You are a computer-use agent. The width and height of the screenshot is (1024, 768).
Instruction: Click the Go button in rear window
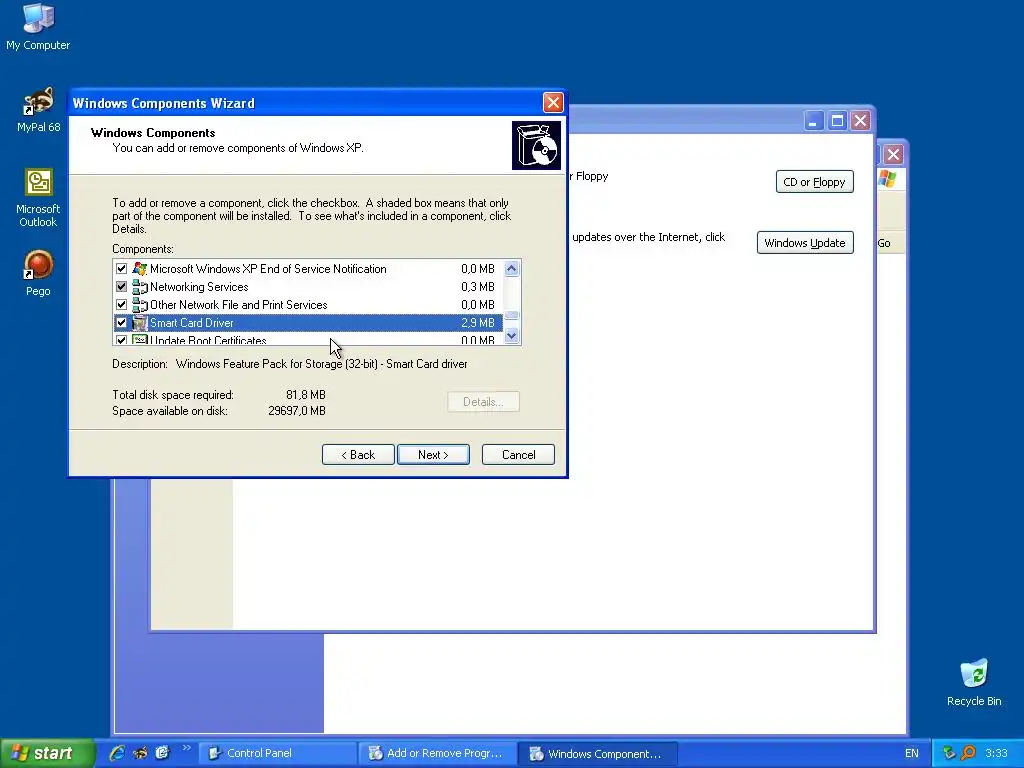pyautogui.click(x=884, y=243)
